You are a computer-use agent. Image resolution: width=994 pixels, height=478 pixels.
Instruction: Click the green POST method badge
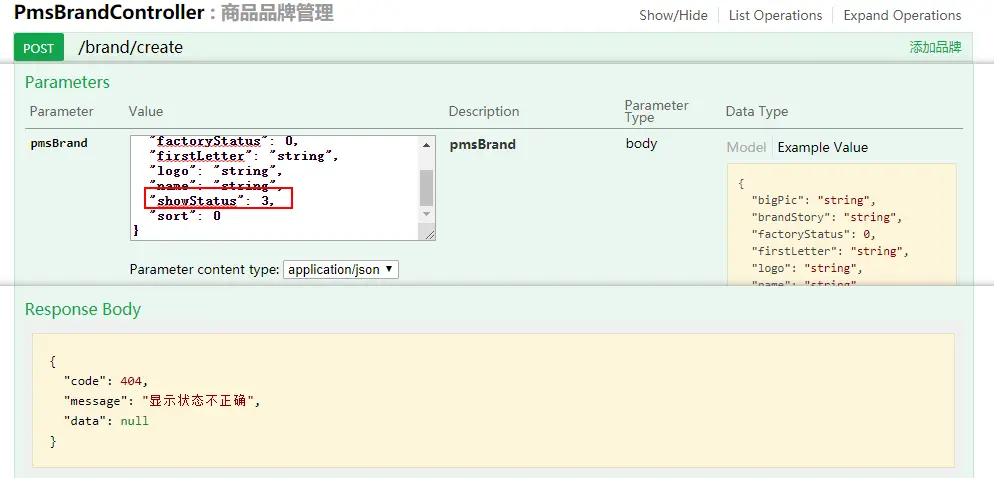click(39, 48)
